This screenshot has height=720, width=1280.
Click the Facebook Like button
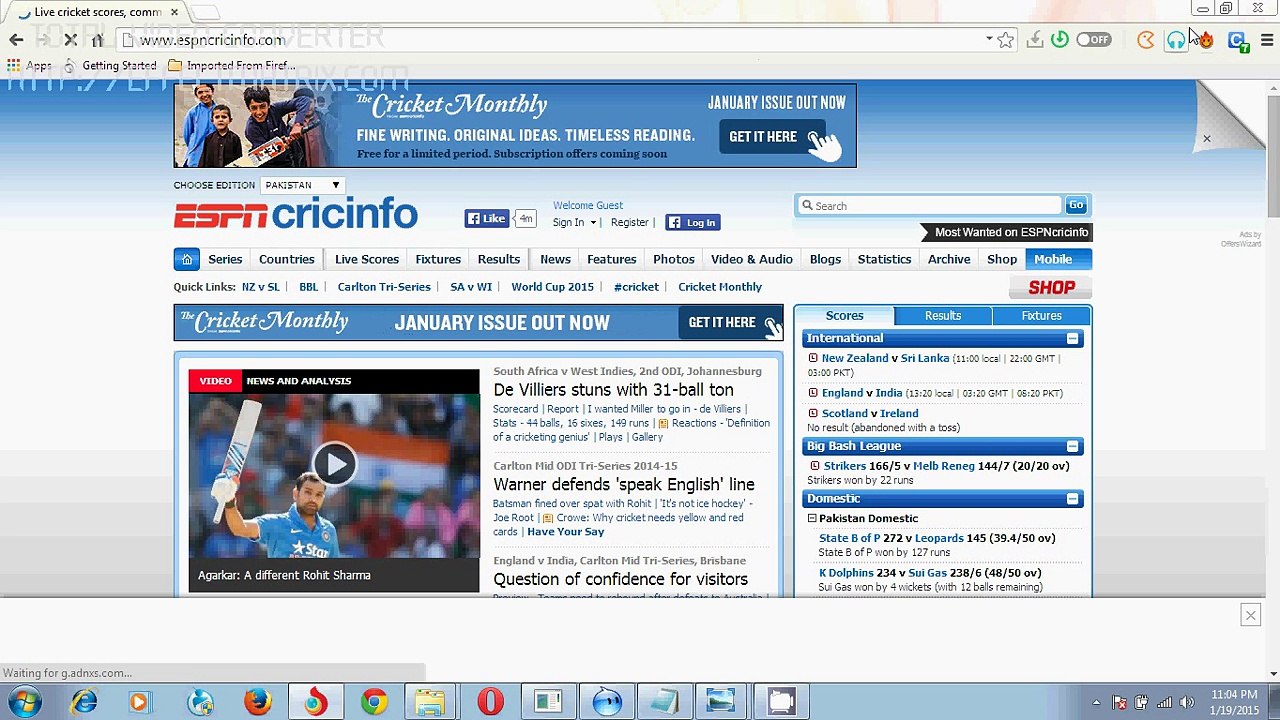click(x=487, y=219)
